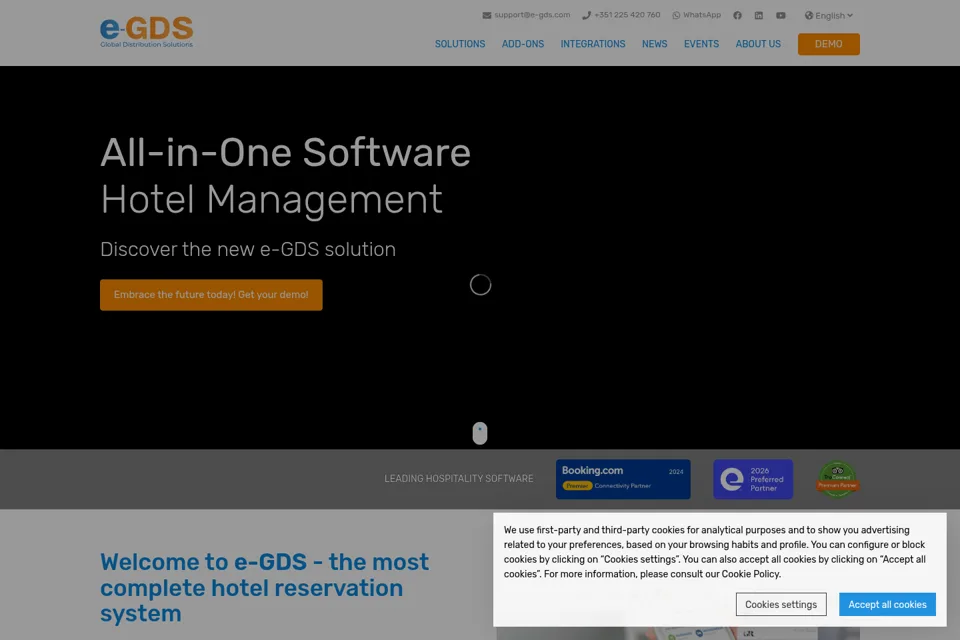Open the Add-ons menu
This screenshot has height=640, width=960.
(523, 44)
